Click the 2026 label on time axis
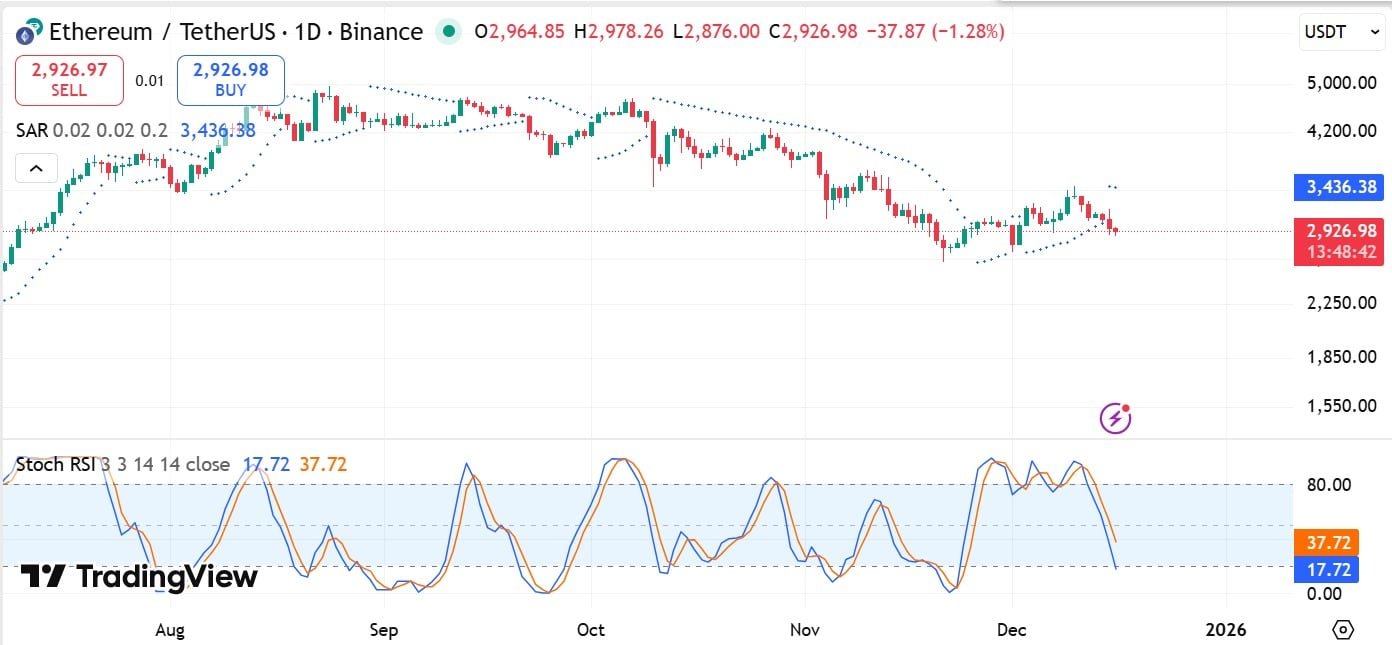Image resolution: width=1392 pixels, height=645 pixels. click(x=1226, y=630)
